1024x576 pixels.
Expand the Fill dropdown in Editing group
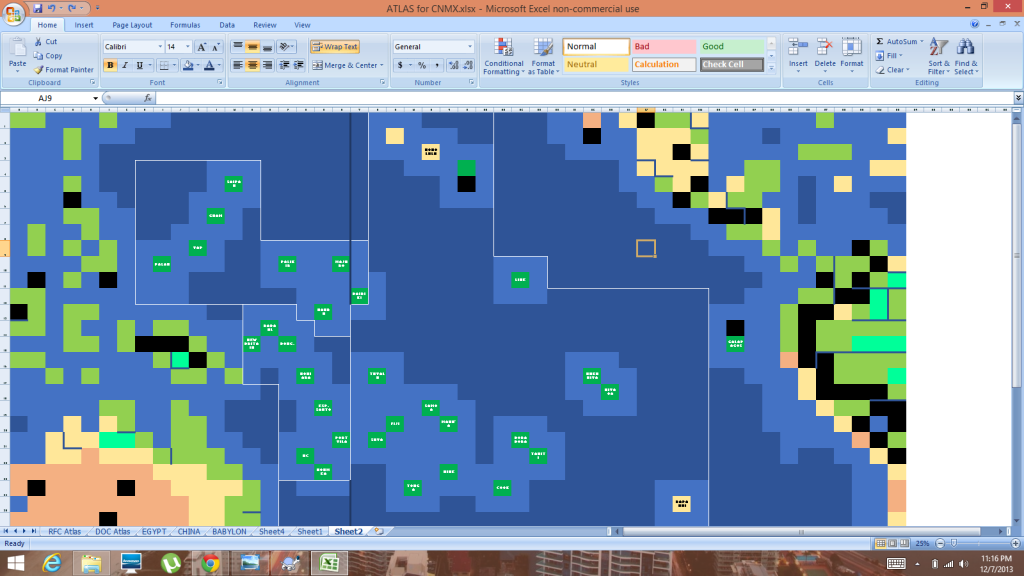(900, 56)
